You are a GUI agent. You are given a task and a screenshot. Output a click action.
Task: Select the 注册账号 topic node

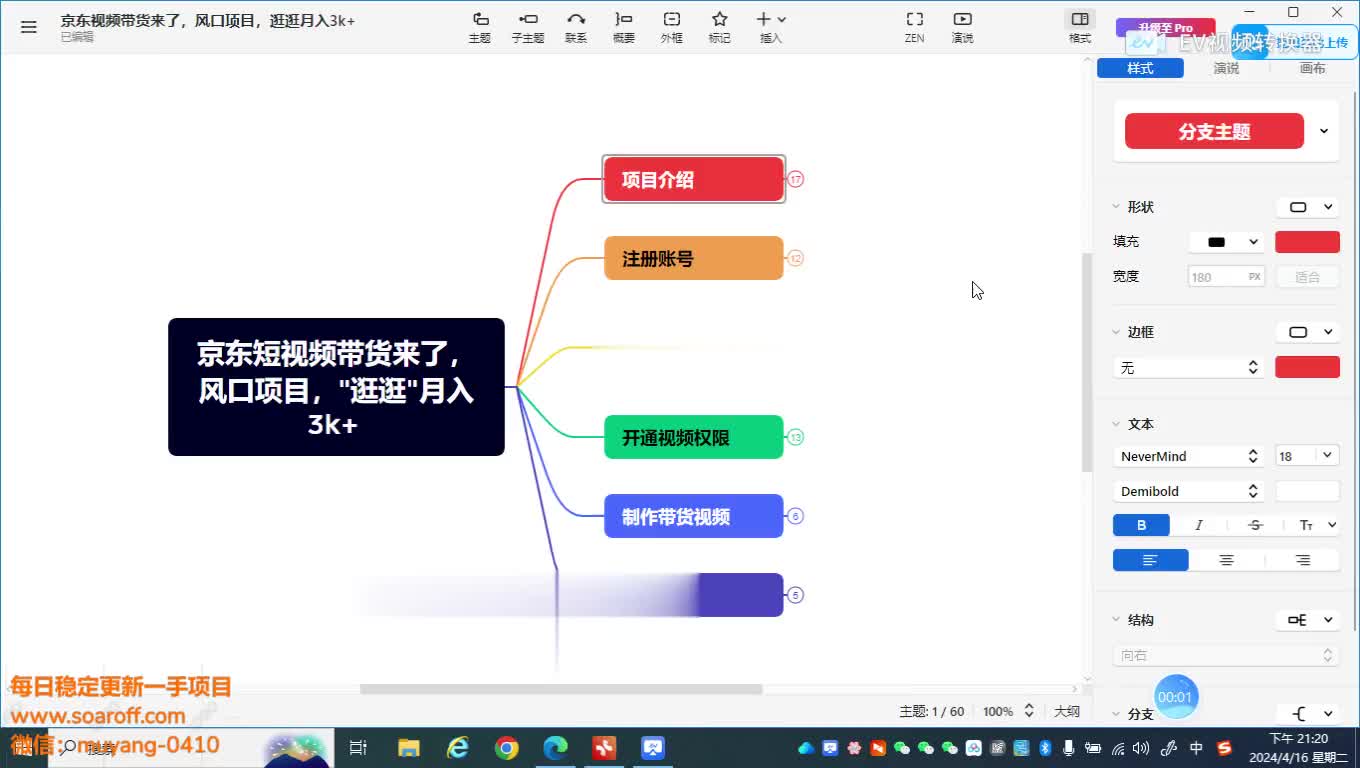point(694,258)
